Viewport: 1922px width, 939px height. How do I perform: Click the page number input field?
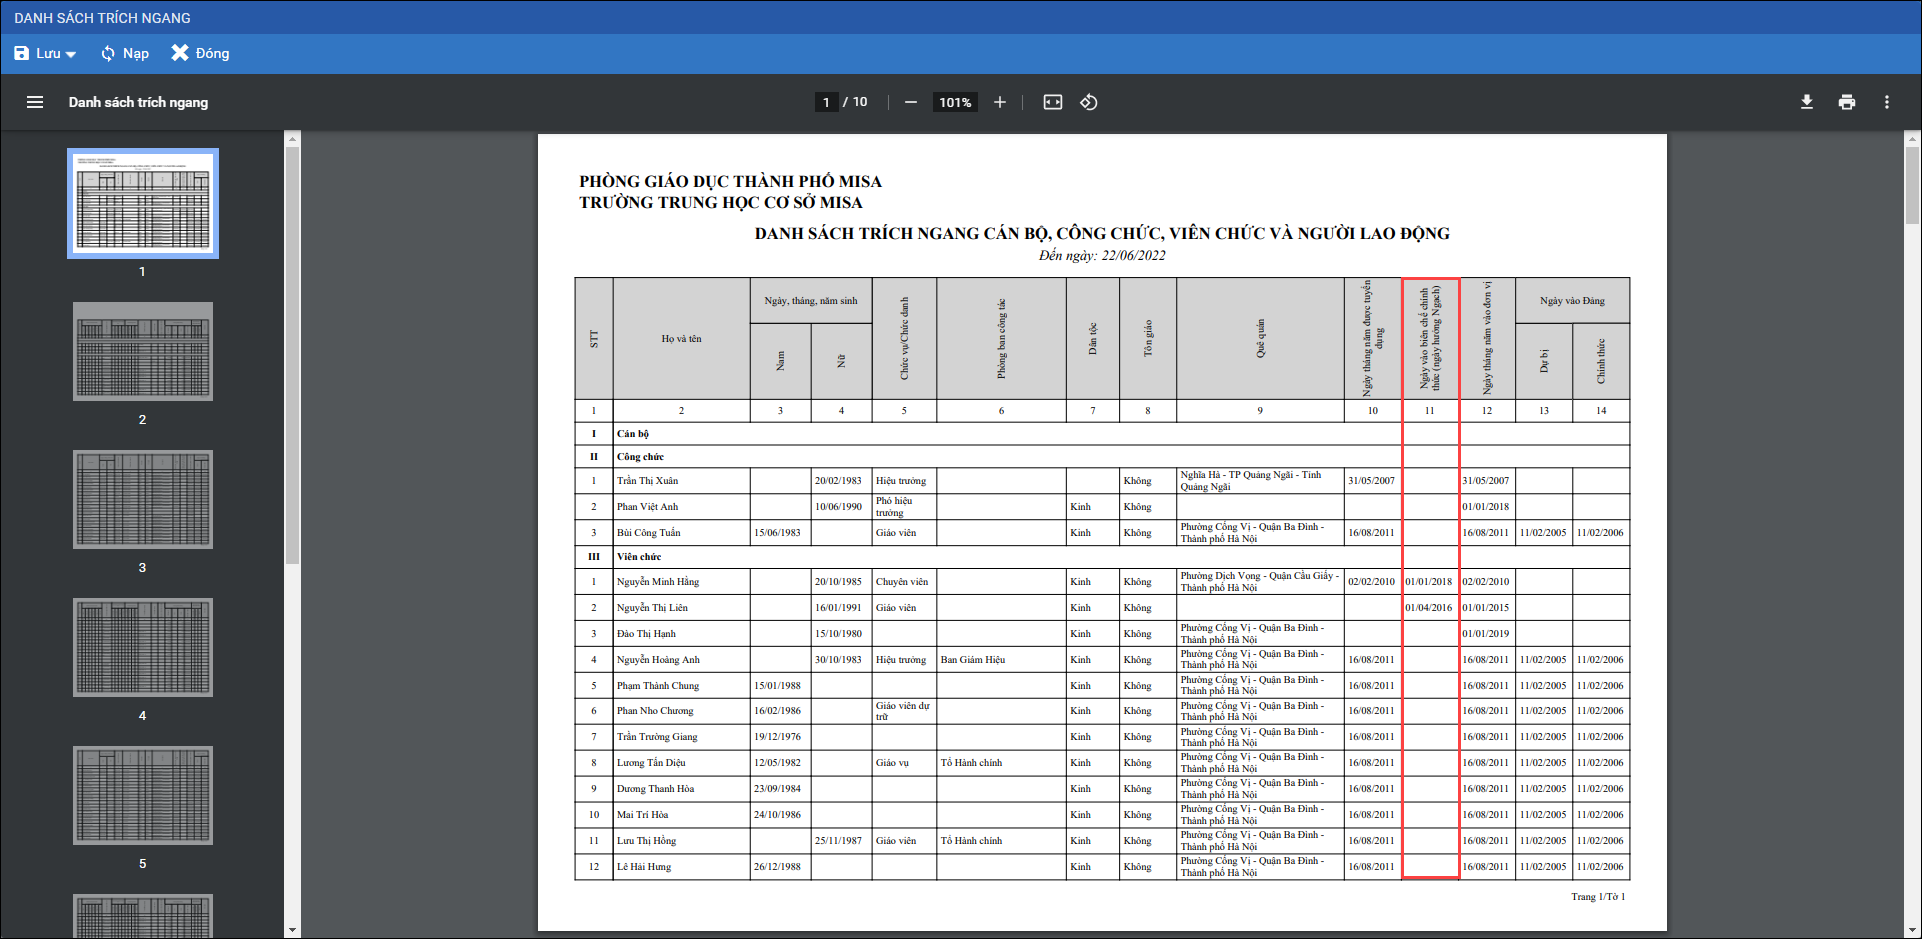click(x=826, y=102)
